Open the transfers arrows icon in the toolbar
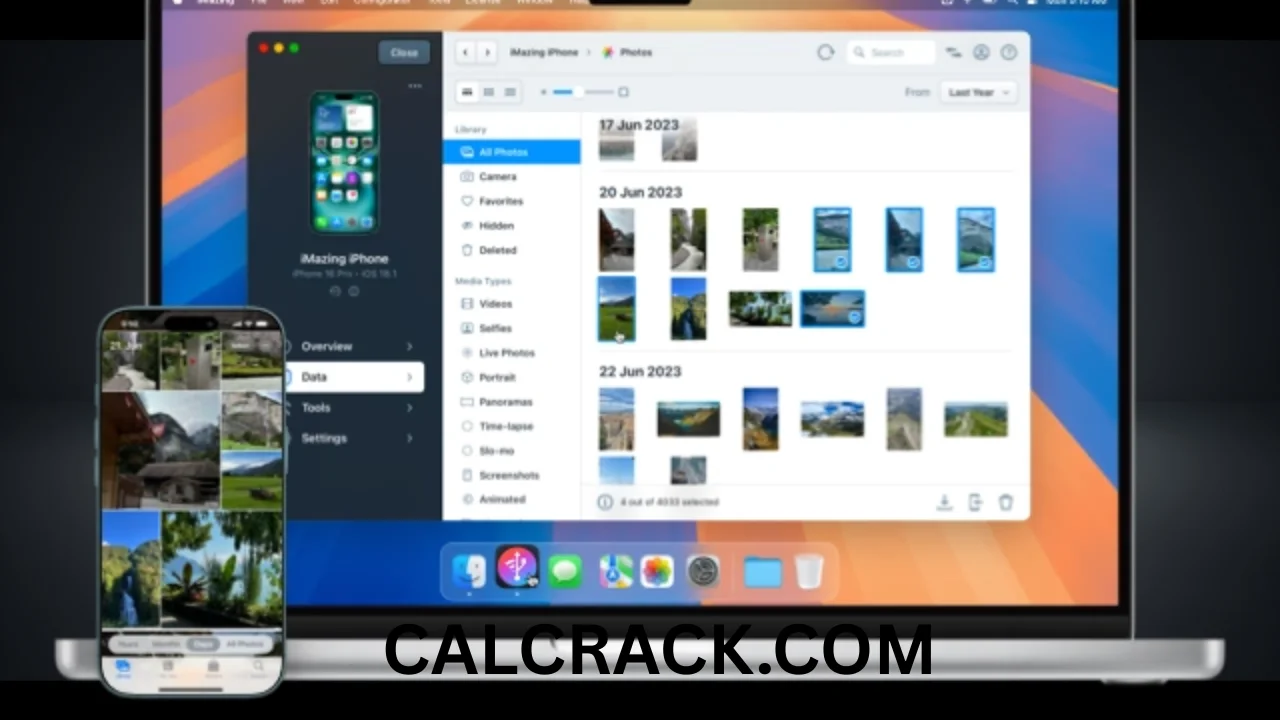This screenshot has height=720, width=1280. (953, 52)
